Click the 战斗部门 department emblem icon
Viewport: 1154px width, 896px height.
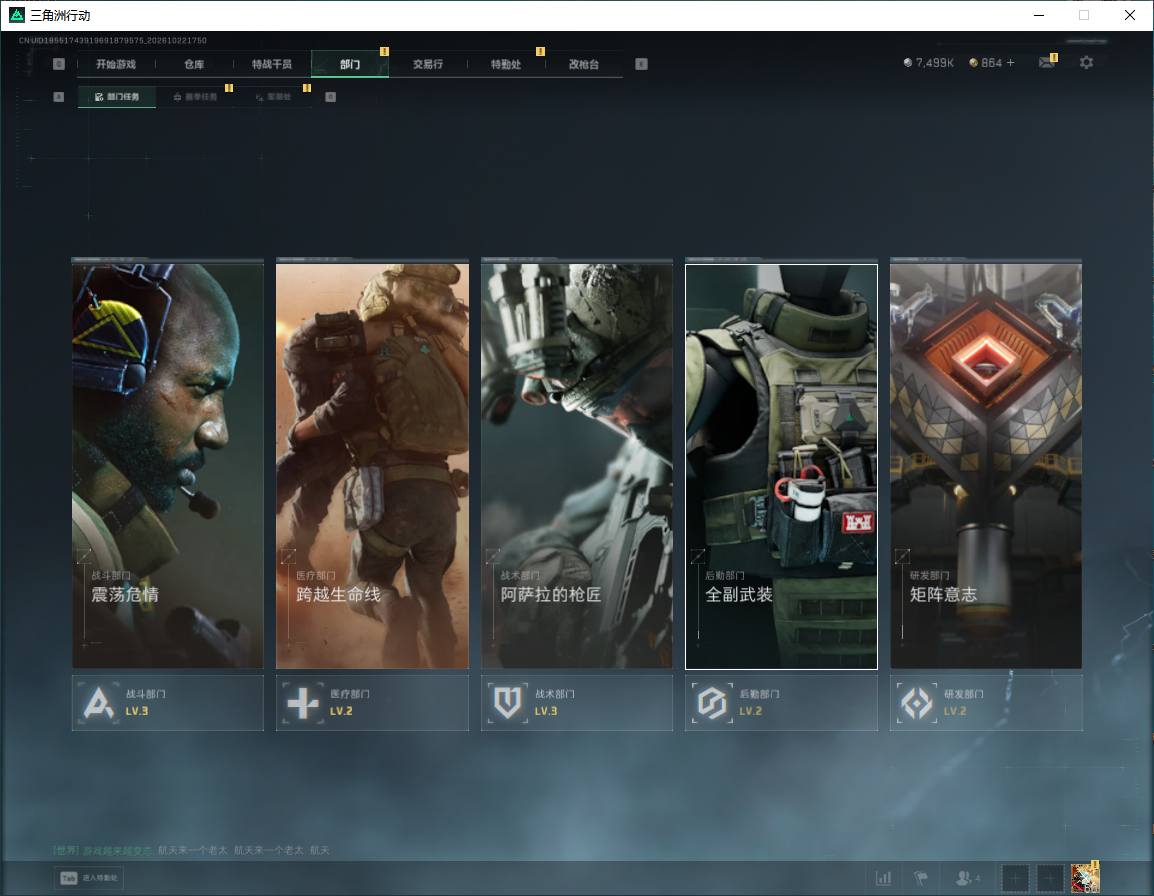pyautogui.click(x=99, y=702)
